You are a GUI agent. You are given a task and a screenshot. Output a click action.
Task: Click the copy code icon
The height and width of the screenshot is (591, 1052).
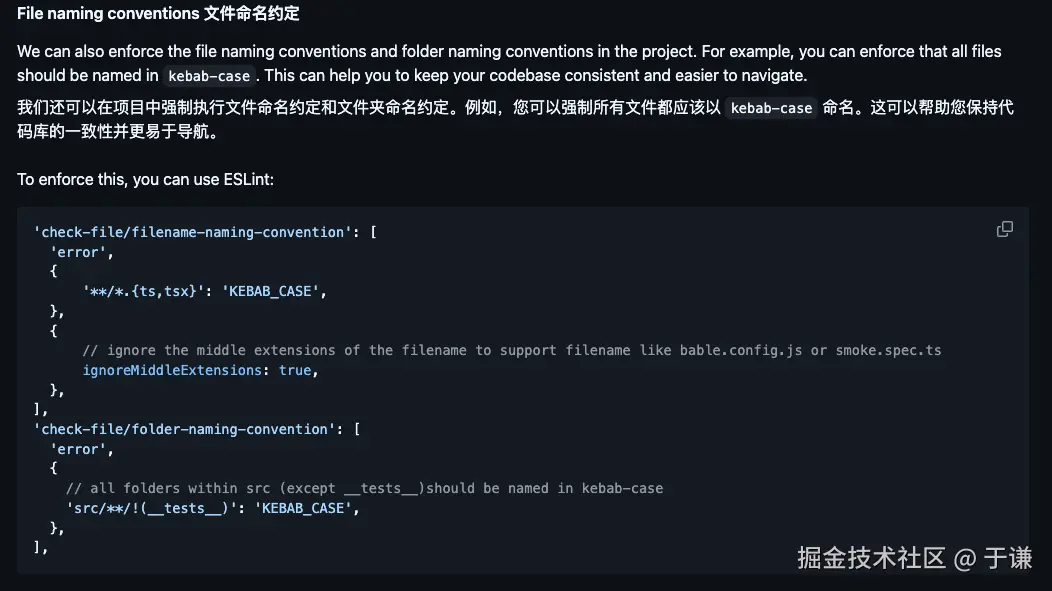coord(1004,229)
